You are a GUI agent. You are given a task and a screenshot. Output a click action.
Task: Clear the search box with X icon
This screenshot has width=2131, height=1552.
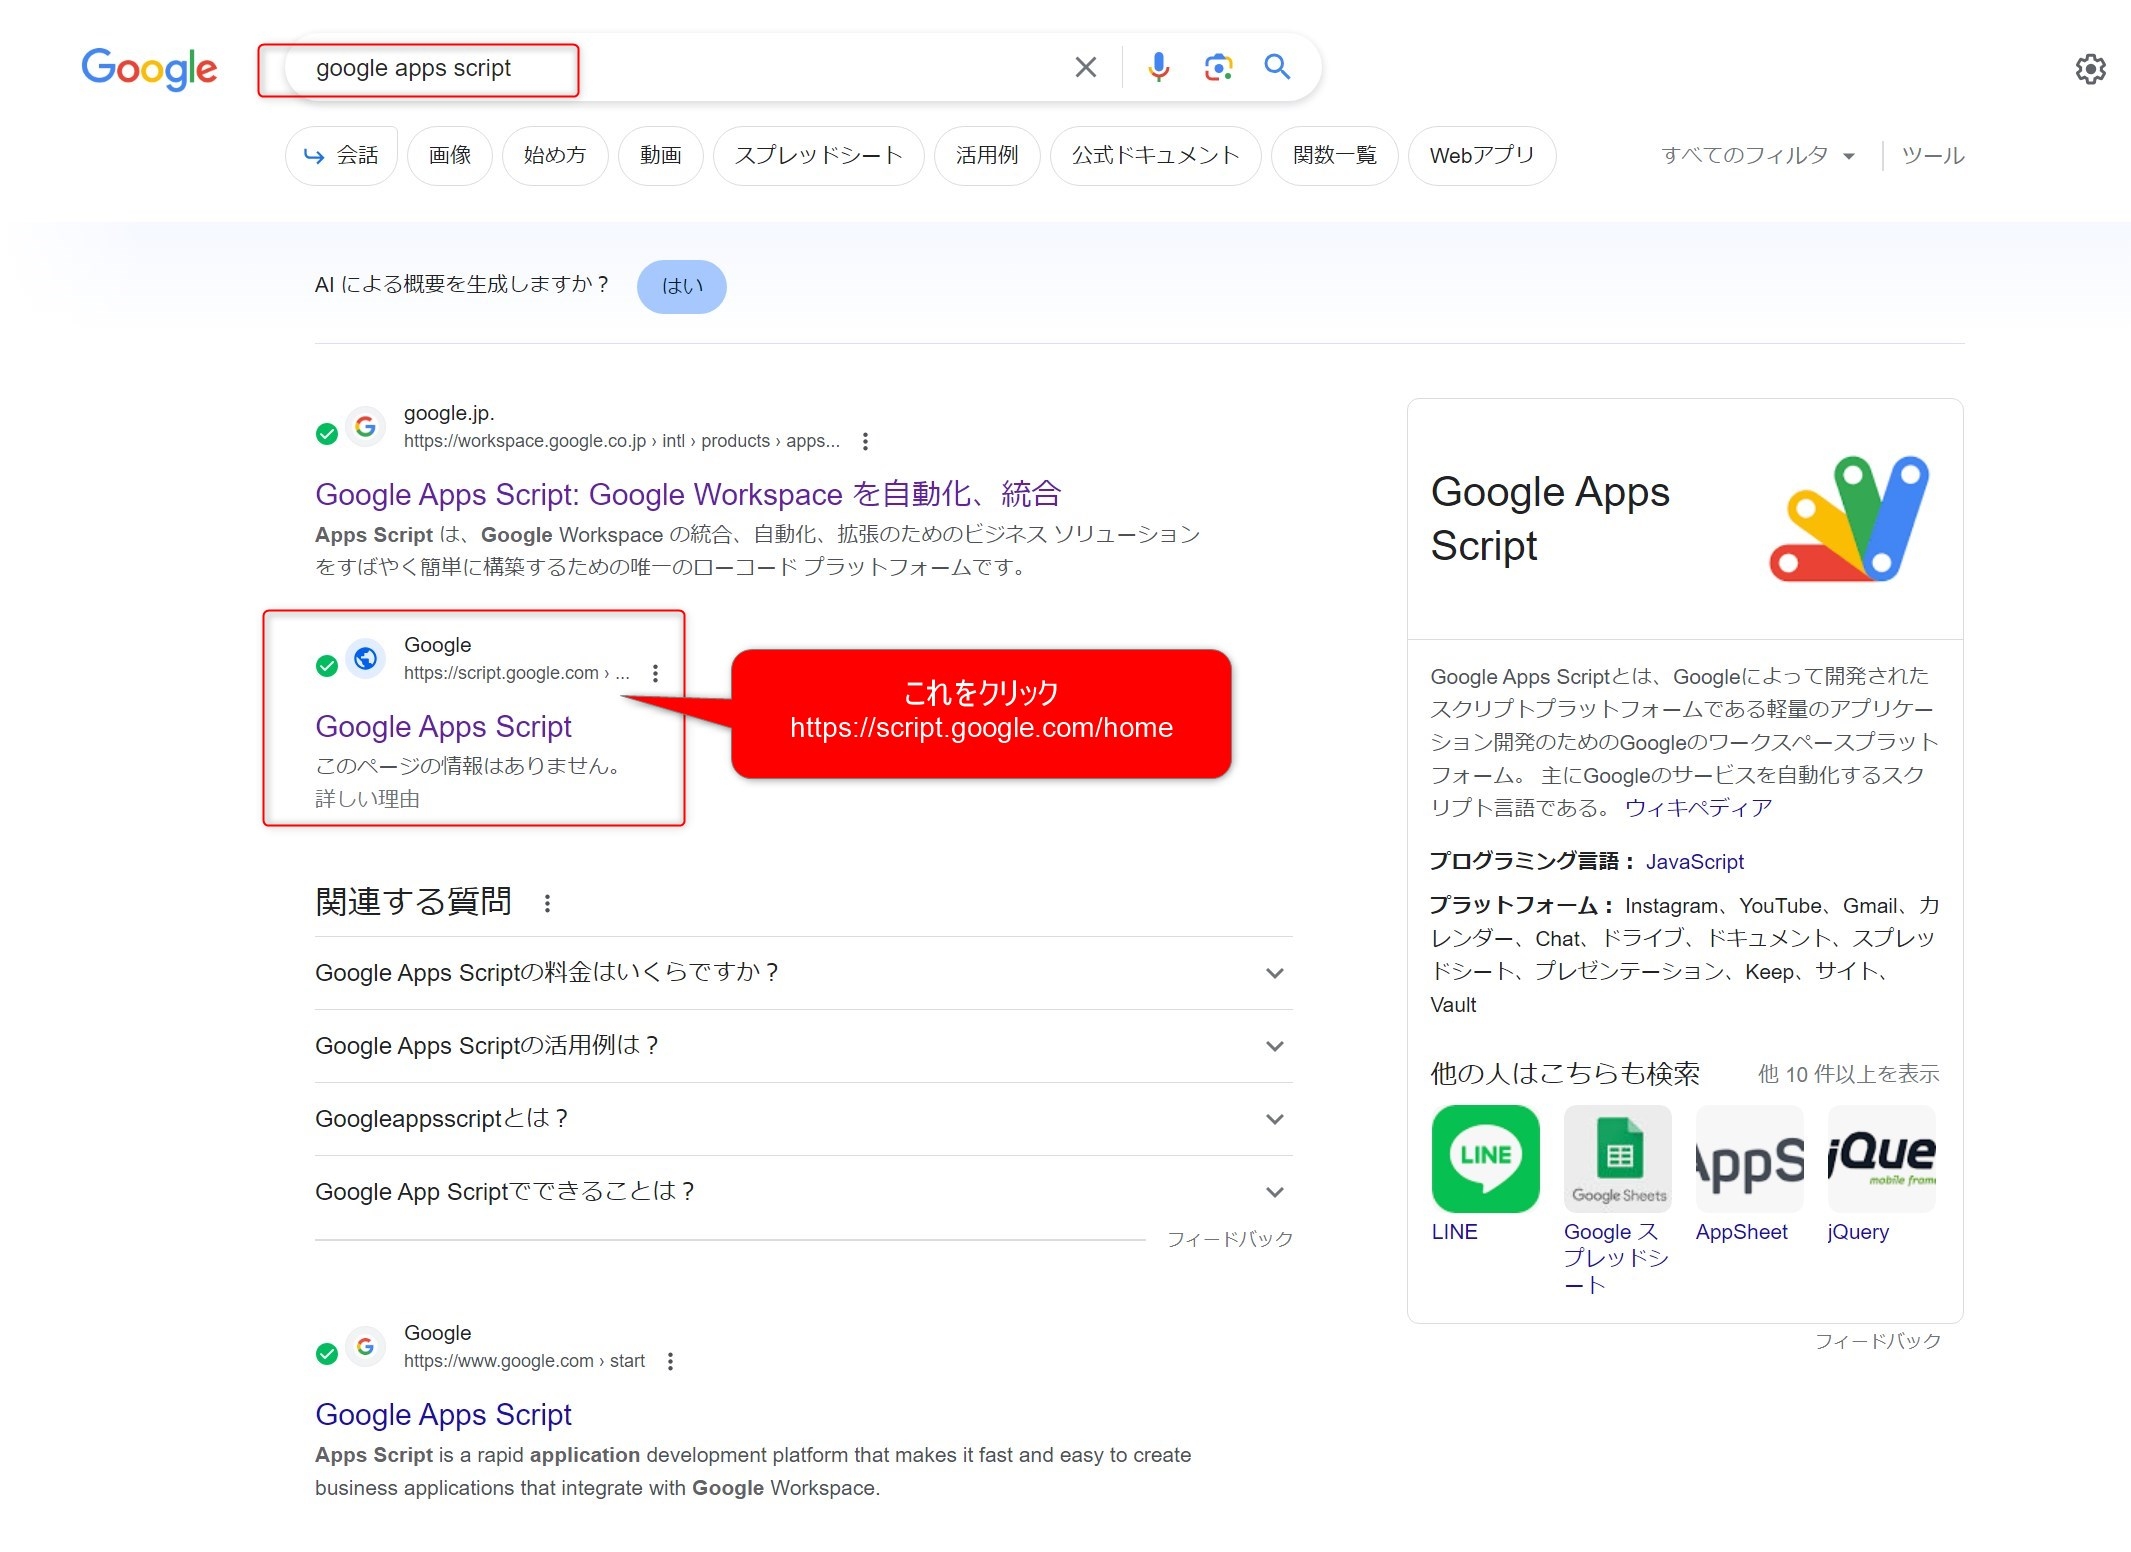[x=1085, y=68]
